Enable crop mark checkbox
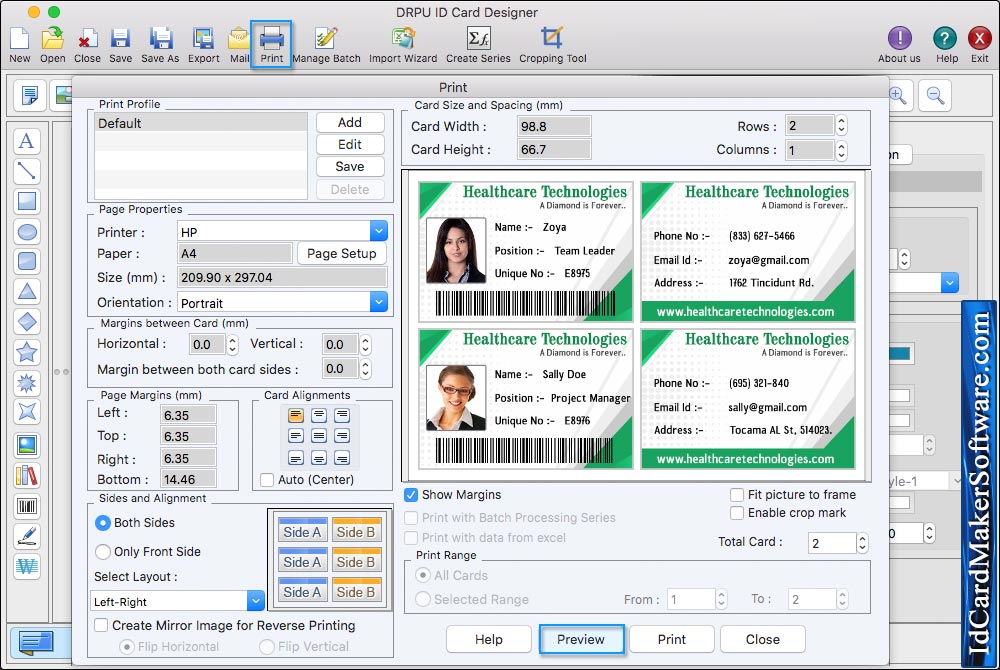The image size is (1000, 670). [737, 513]
